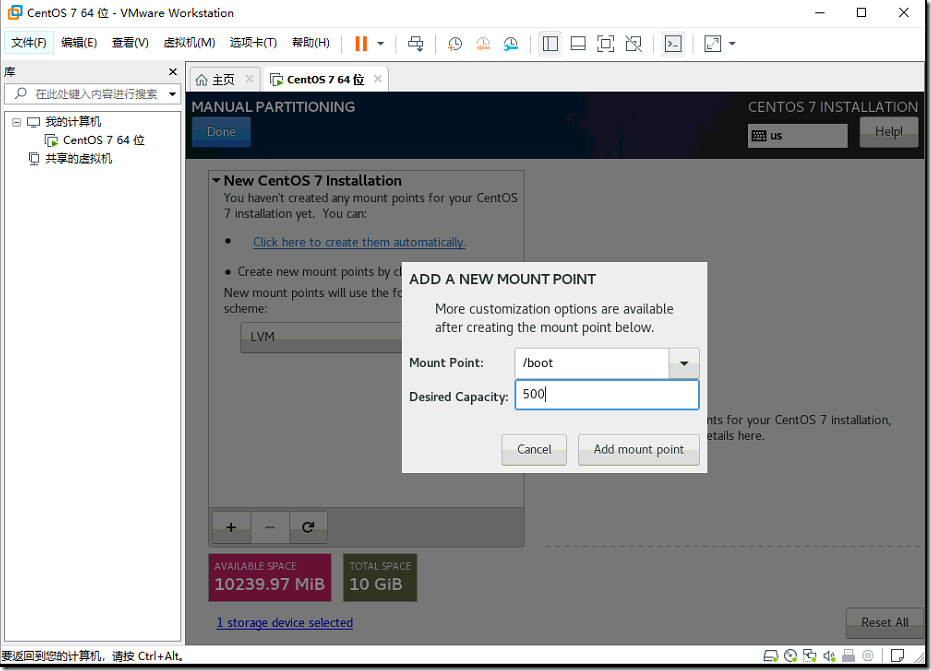Add a new mount point with plus
This screenshot has width=931, height=671.
pyautogui.click(x=232, y=527)
